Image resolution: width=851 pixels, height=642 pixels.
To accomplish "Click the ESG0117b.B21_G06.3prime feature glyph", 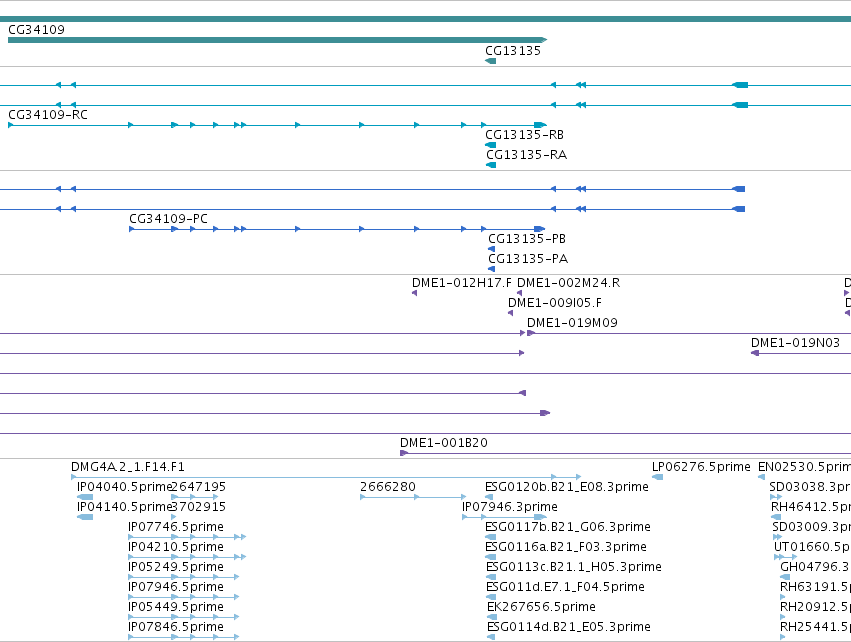I will pos(491,537).
